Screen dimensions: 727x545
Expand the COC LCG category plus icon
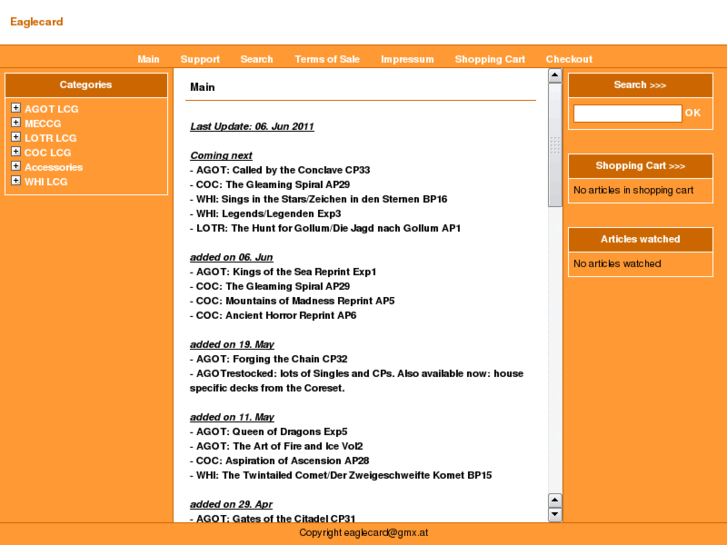(x=16, y=152)
